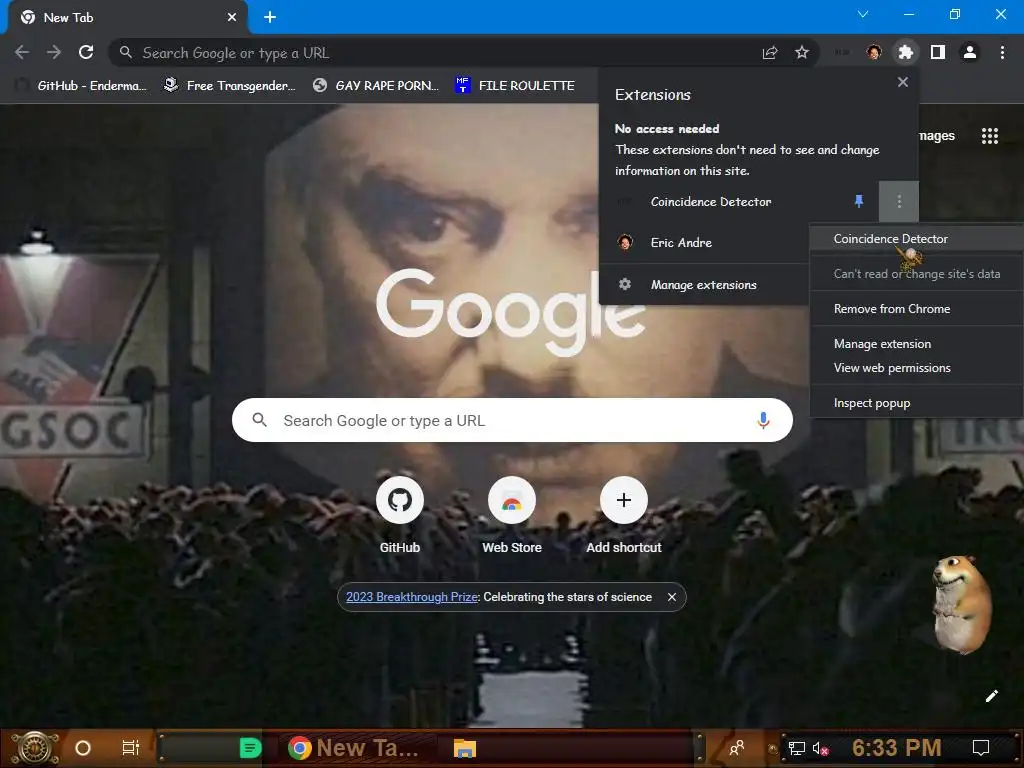1024x768 pixels.
Task: Open the FILE ROULETTE bookmark
Action: point(515,86)
